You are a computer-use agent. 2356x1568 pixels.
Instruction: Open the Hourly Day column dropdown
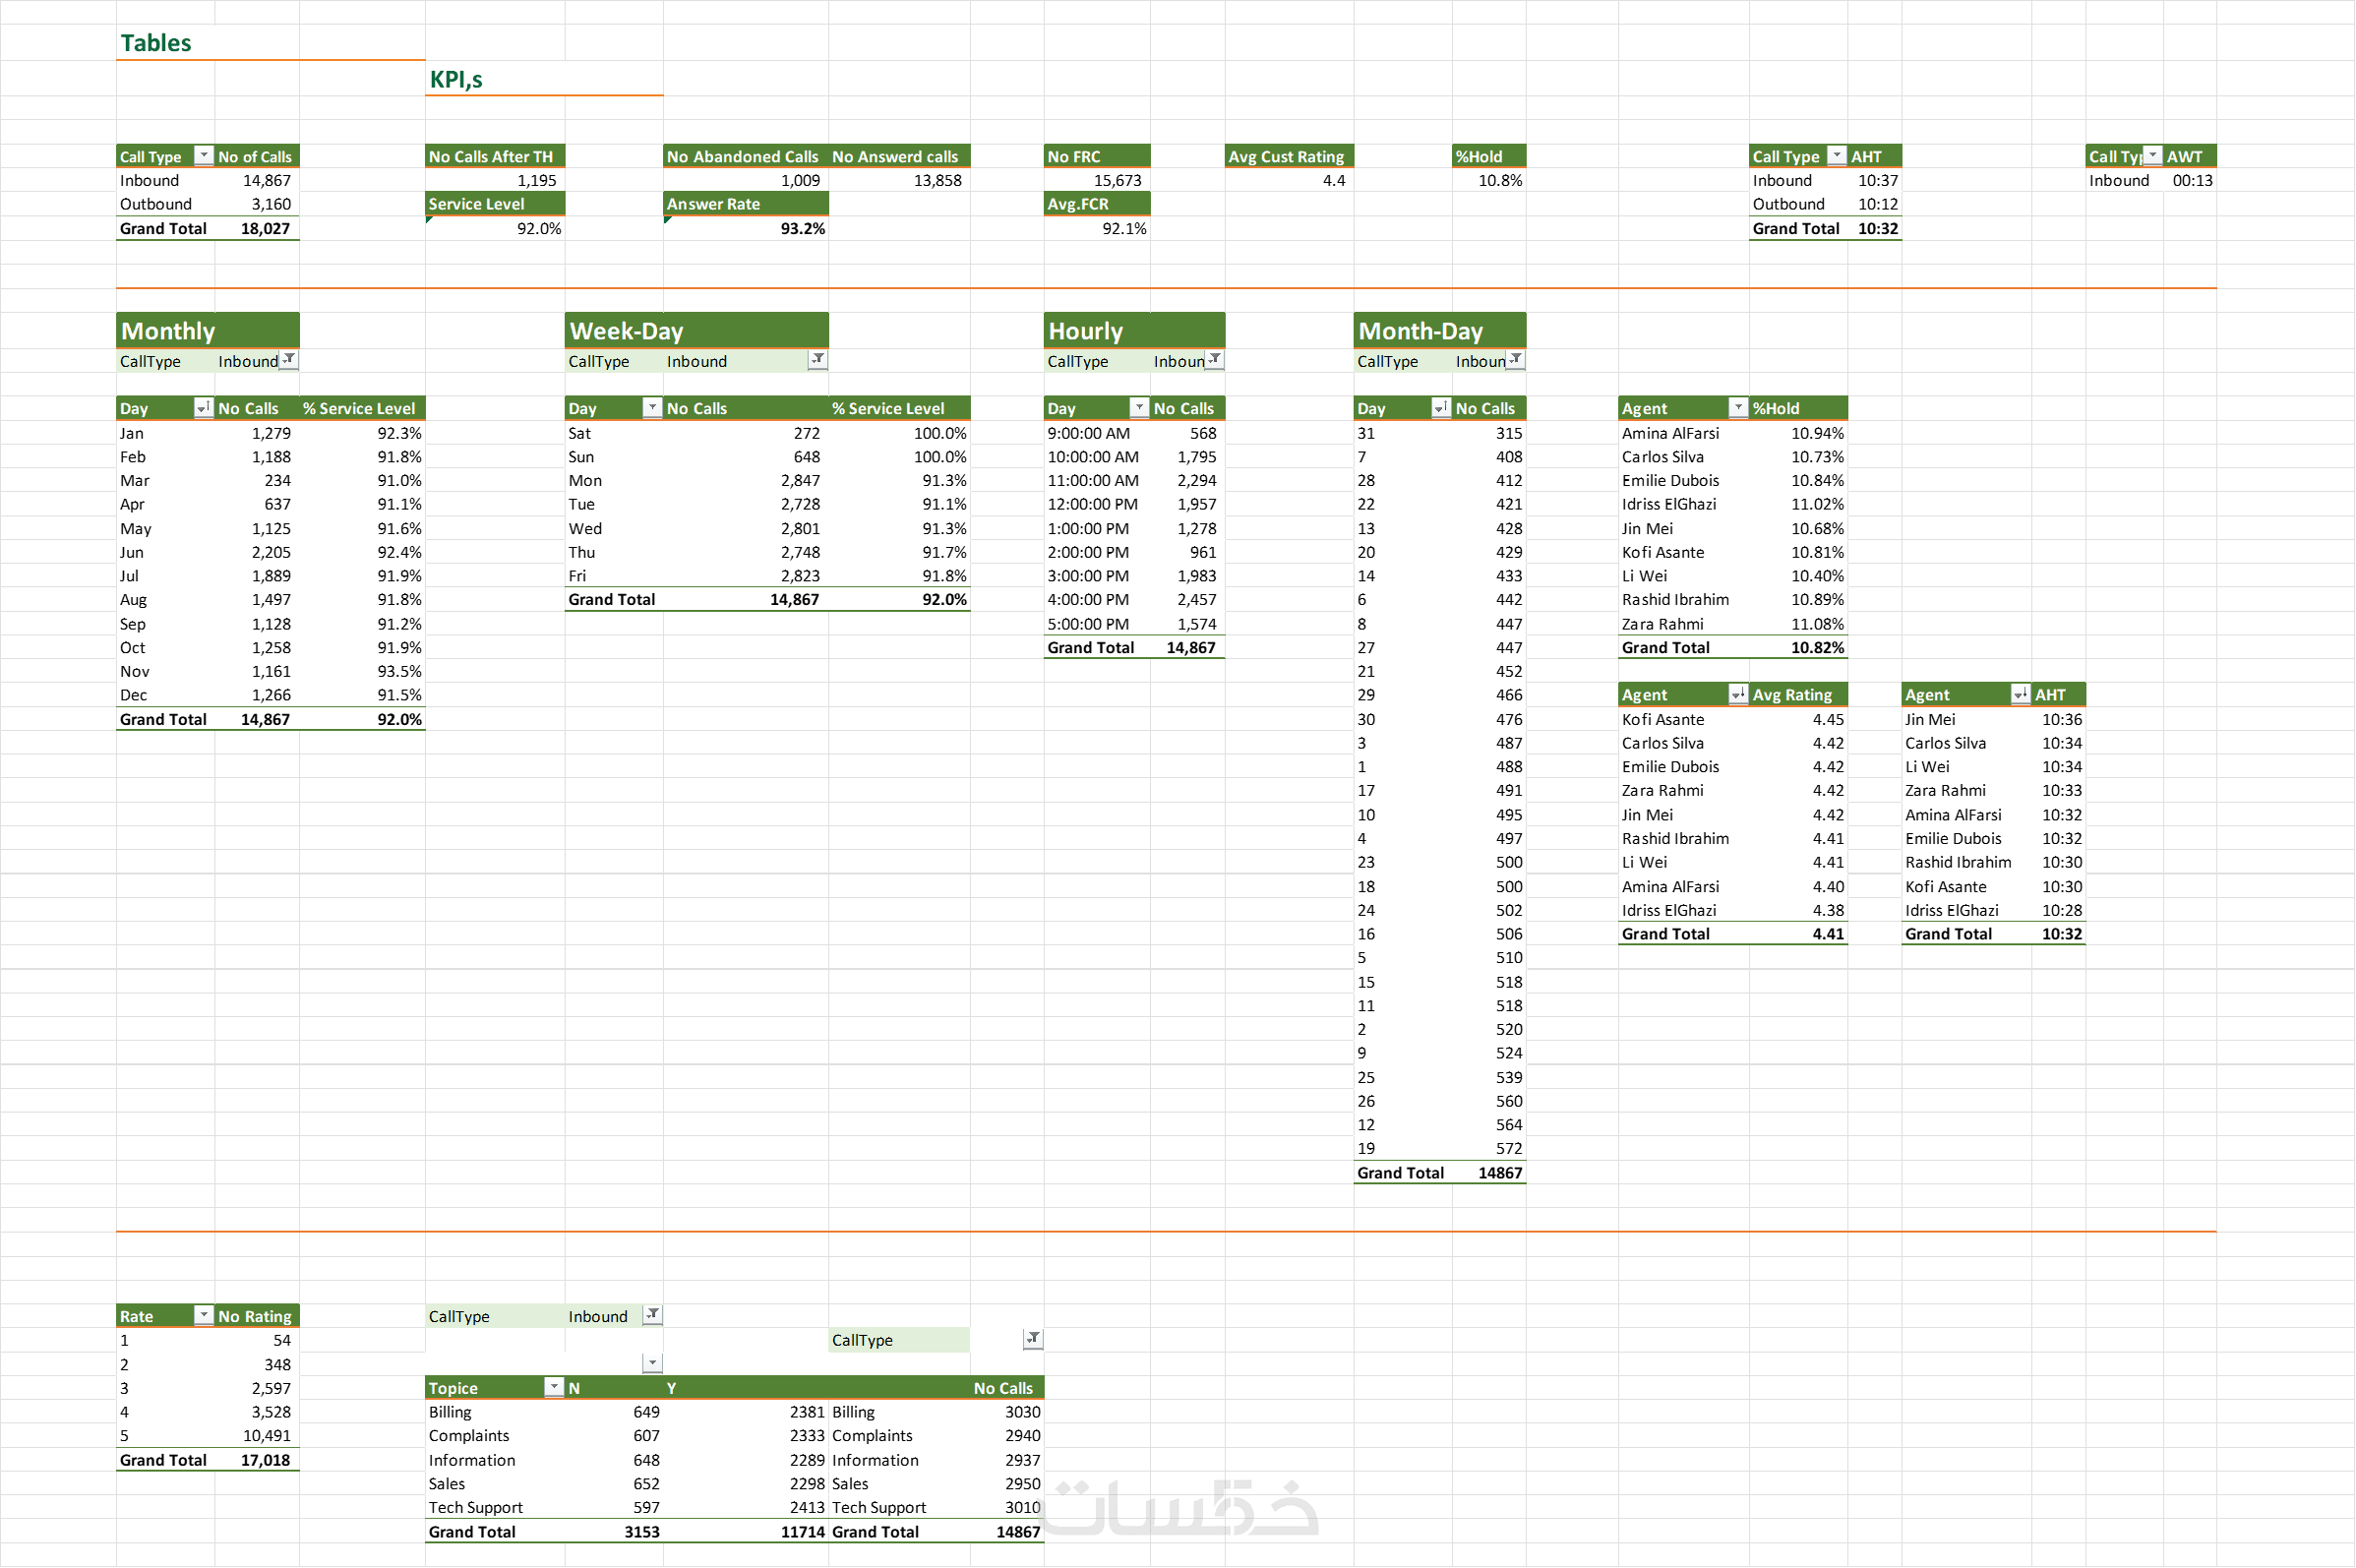pos(1139,408)
